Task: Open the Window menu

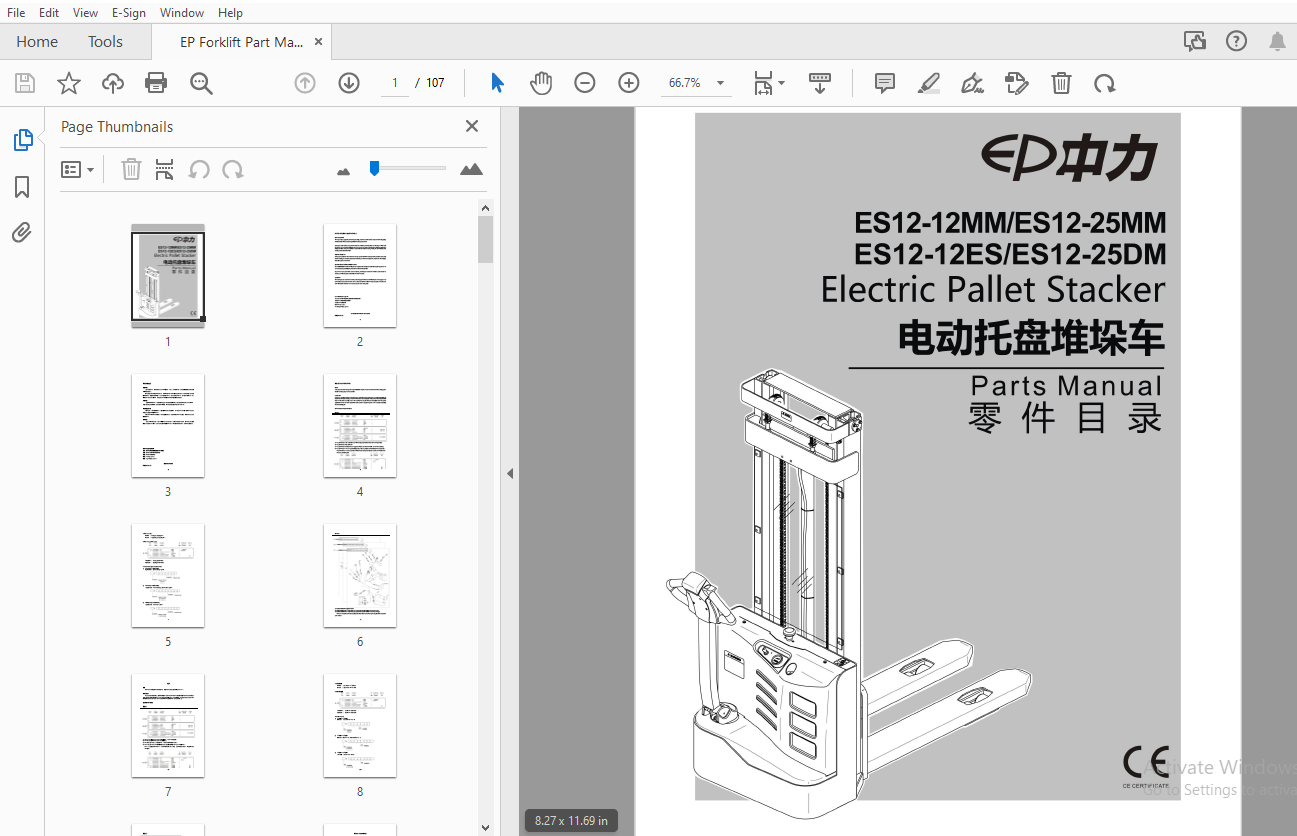Action: click(x=182, y=13)
